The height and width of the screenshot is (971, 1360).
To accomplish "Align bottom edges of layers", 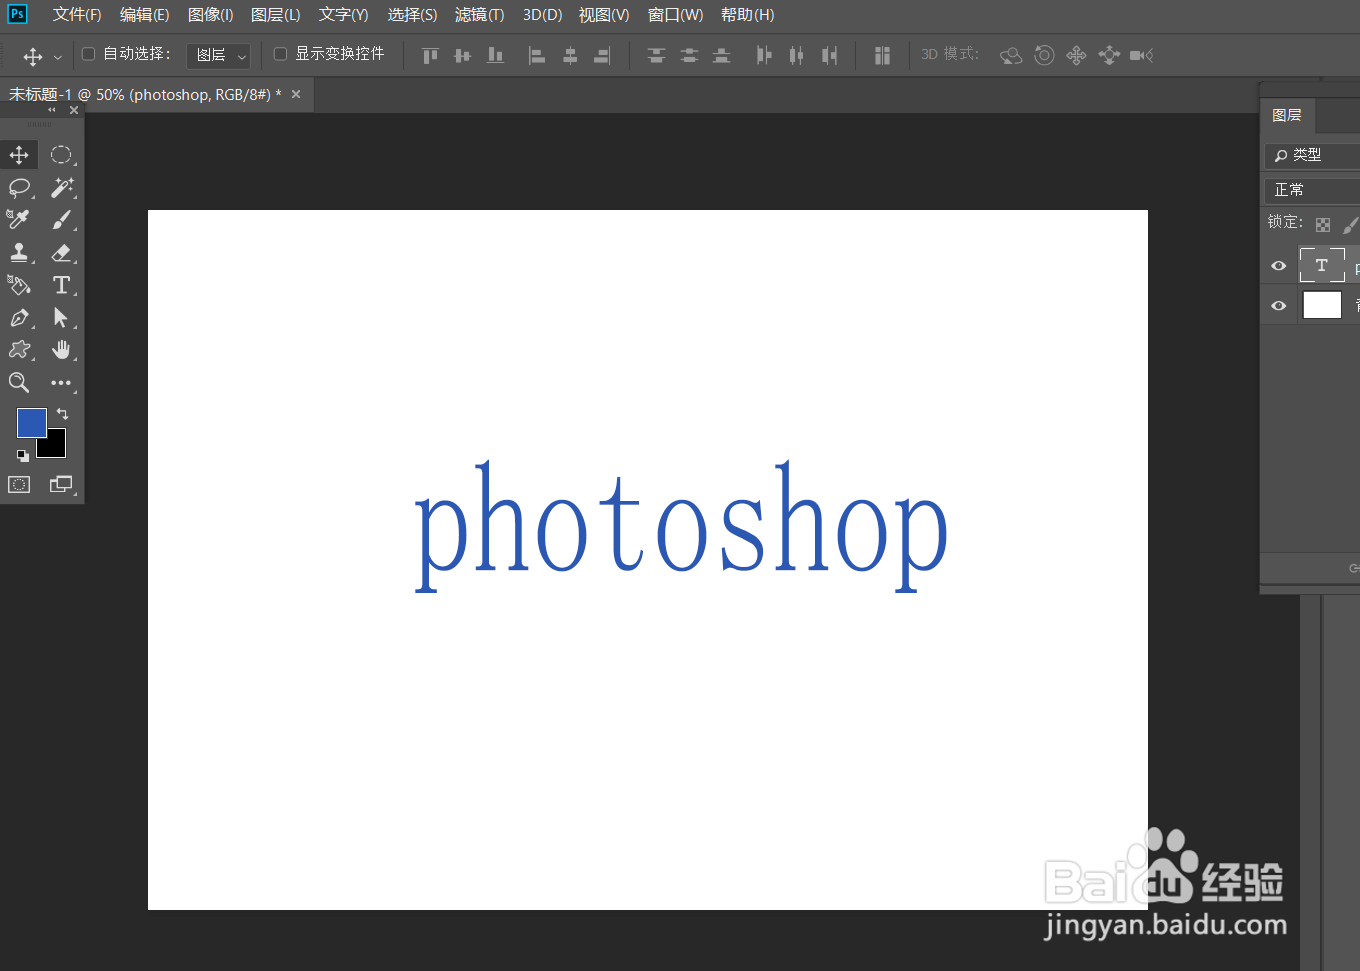I will tap(495, 55).
